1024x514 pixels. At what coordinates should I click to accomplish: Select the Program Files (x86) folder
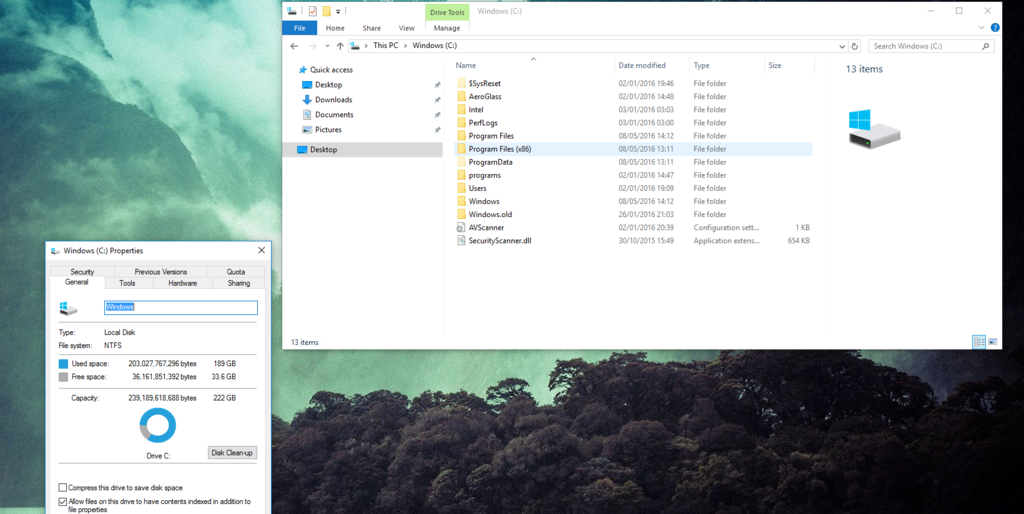click(x=633, y=149)
